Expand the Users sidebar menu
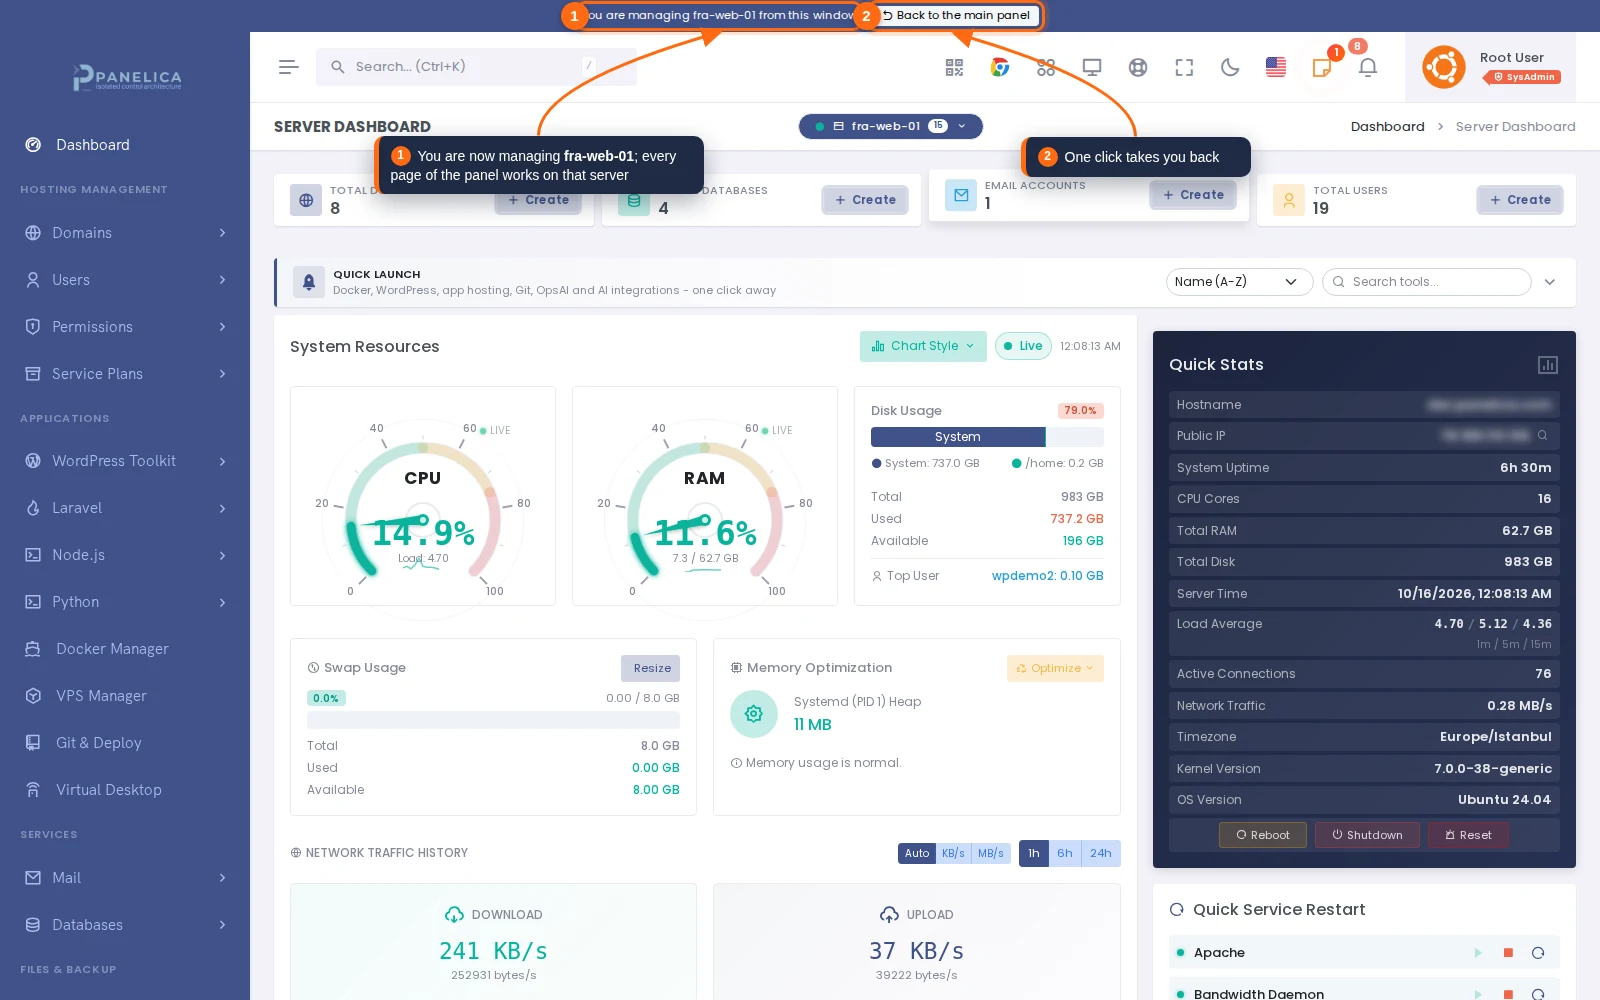This screenshot has height=1000, width=1600. (125, 280)
